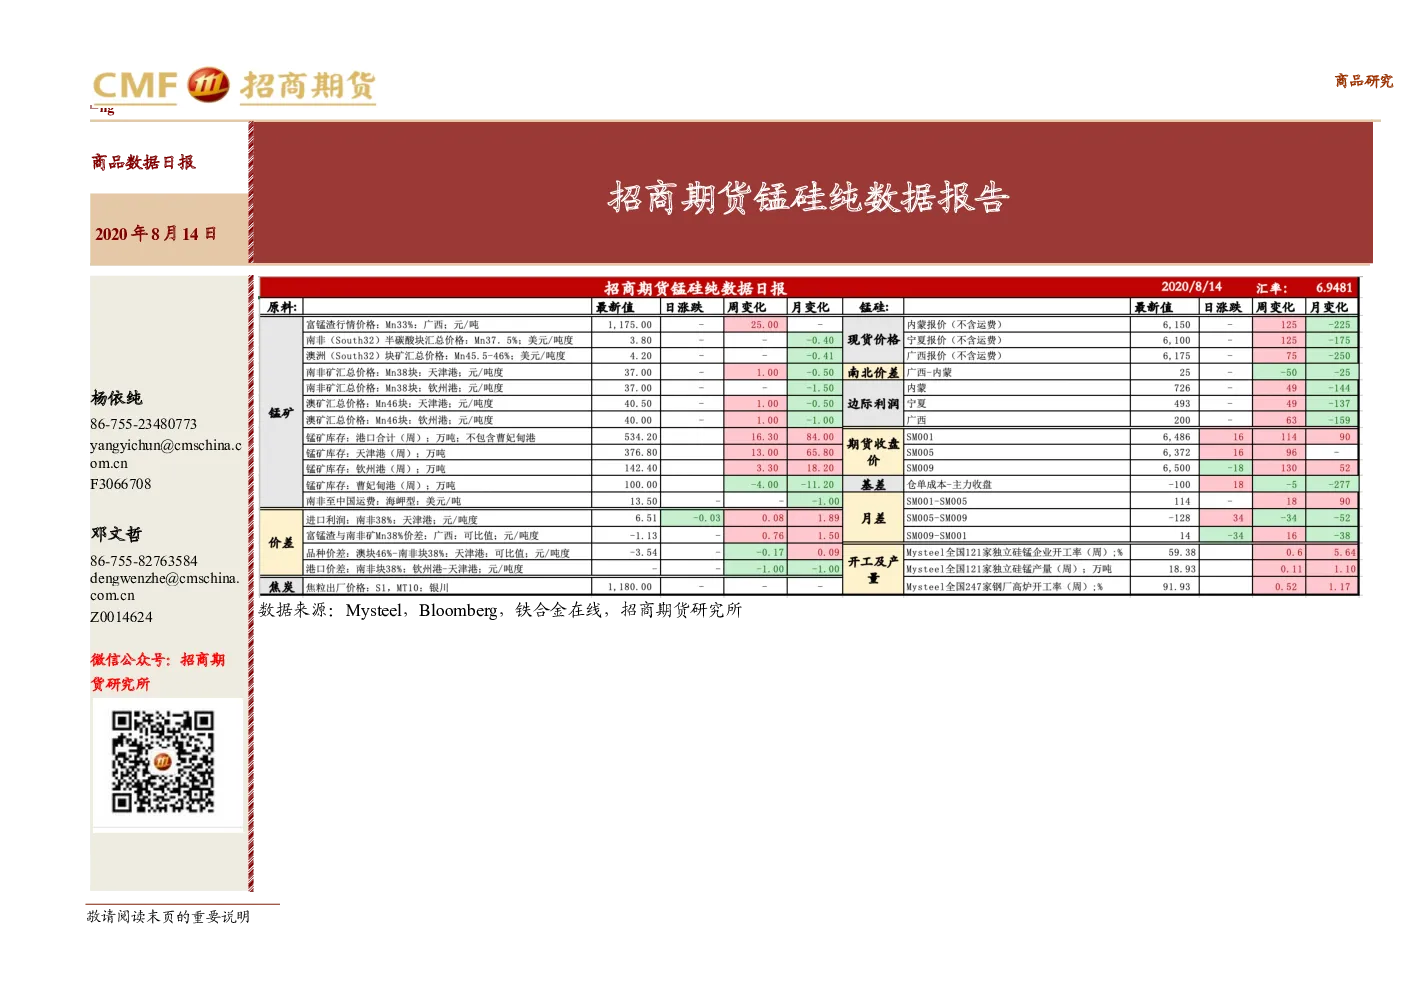Click phone number 86-755-23480773
Image resolution: width=1403 pixels, height=992 pixels.
[x=144, y=424]
